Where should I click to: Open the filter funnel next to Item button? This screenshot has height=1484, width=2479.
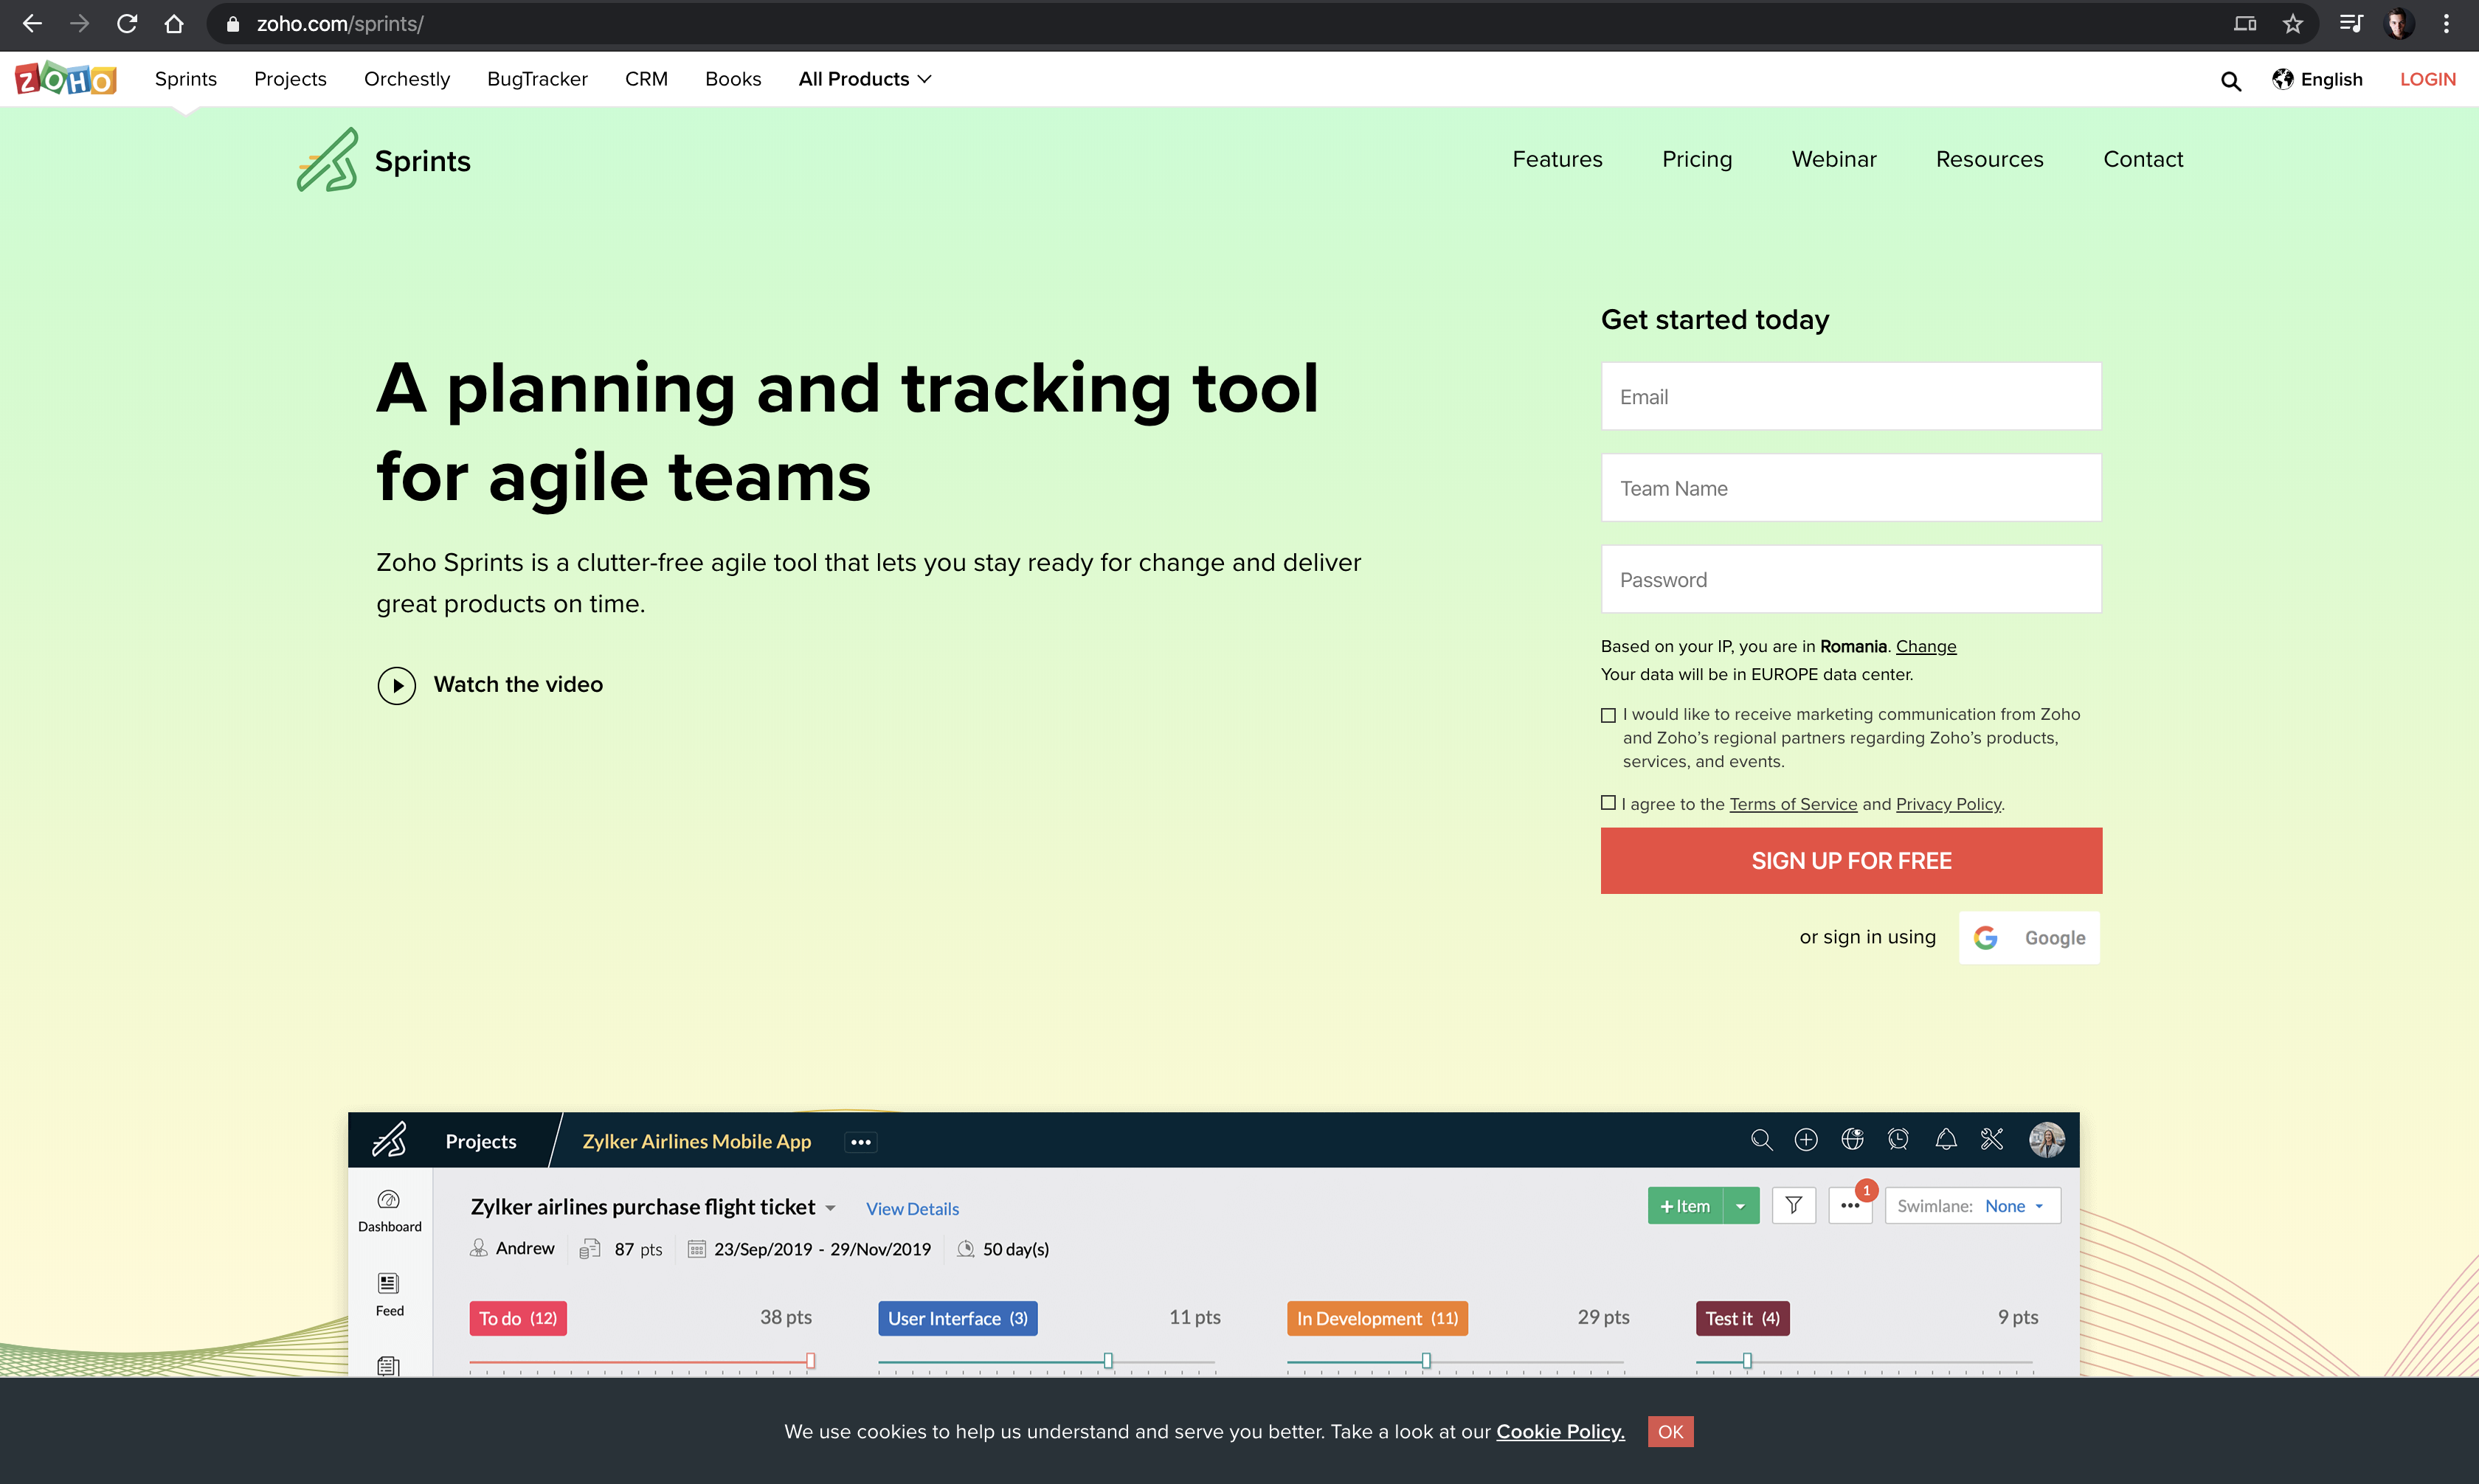1793,1205
